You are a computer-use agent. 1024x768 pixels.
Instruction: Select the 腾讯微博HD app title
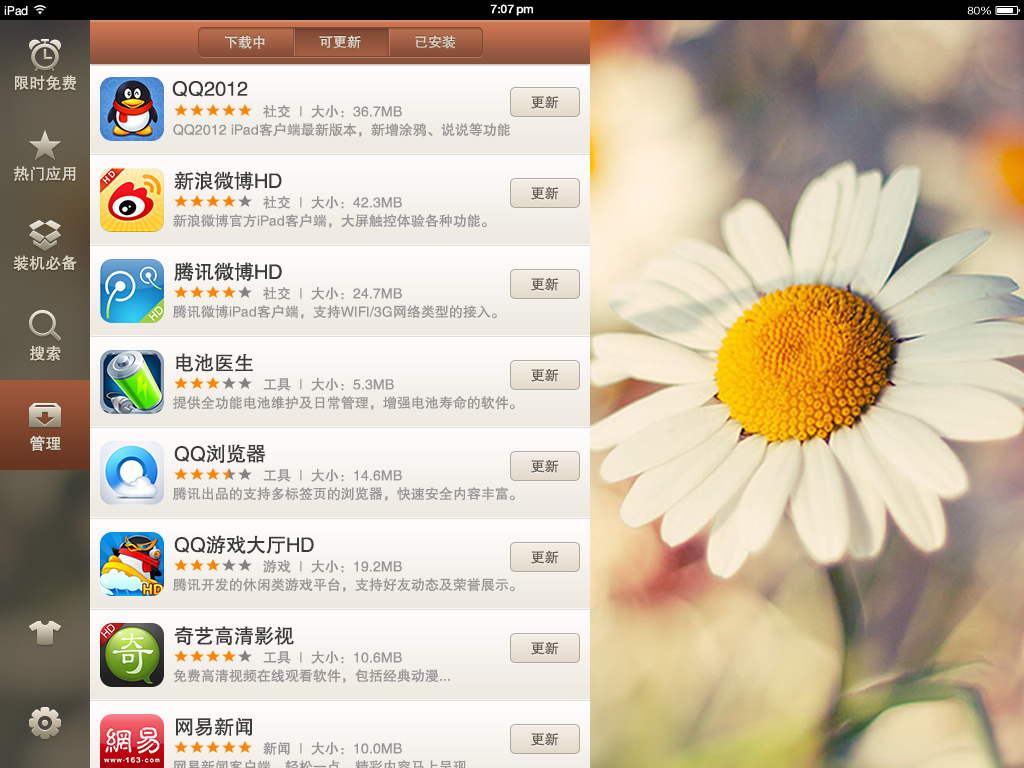click(228, 272)
